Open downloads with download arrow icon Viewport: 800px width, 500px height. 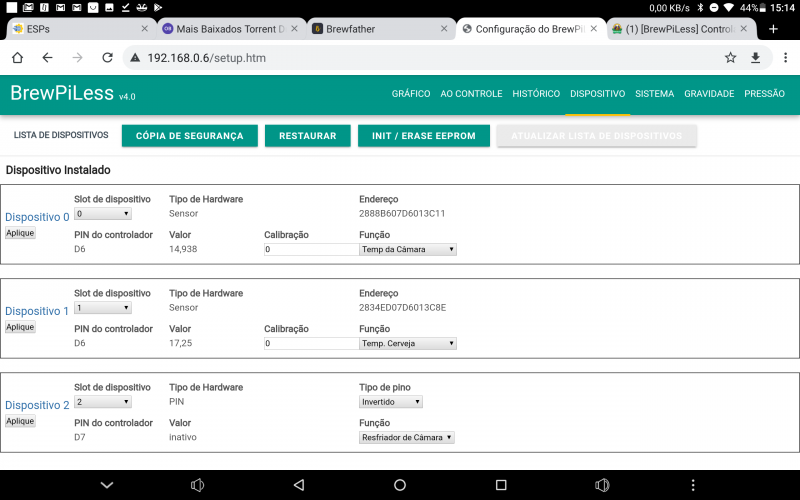pos(756,58)
